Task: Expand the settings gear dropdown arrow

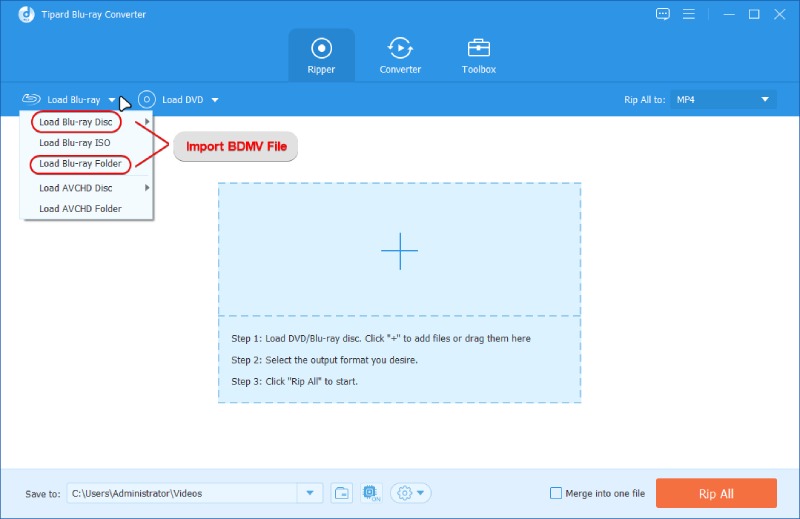Action: pos(420,493)
